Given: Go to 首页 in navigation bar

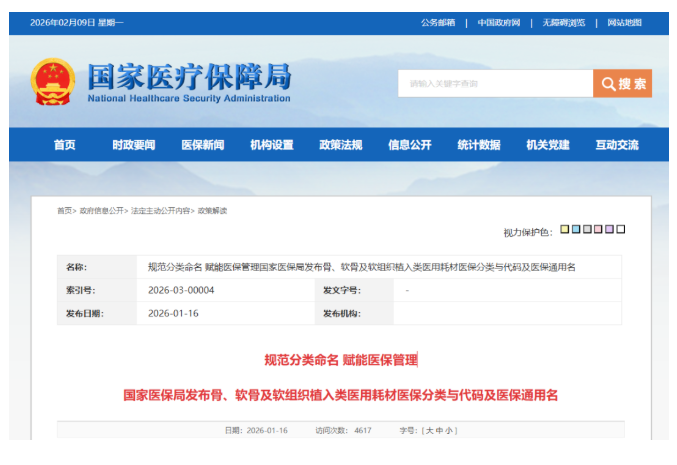Looking at the screenshot, I should tap(64, 145).
